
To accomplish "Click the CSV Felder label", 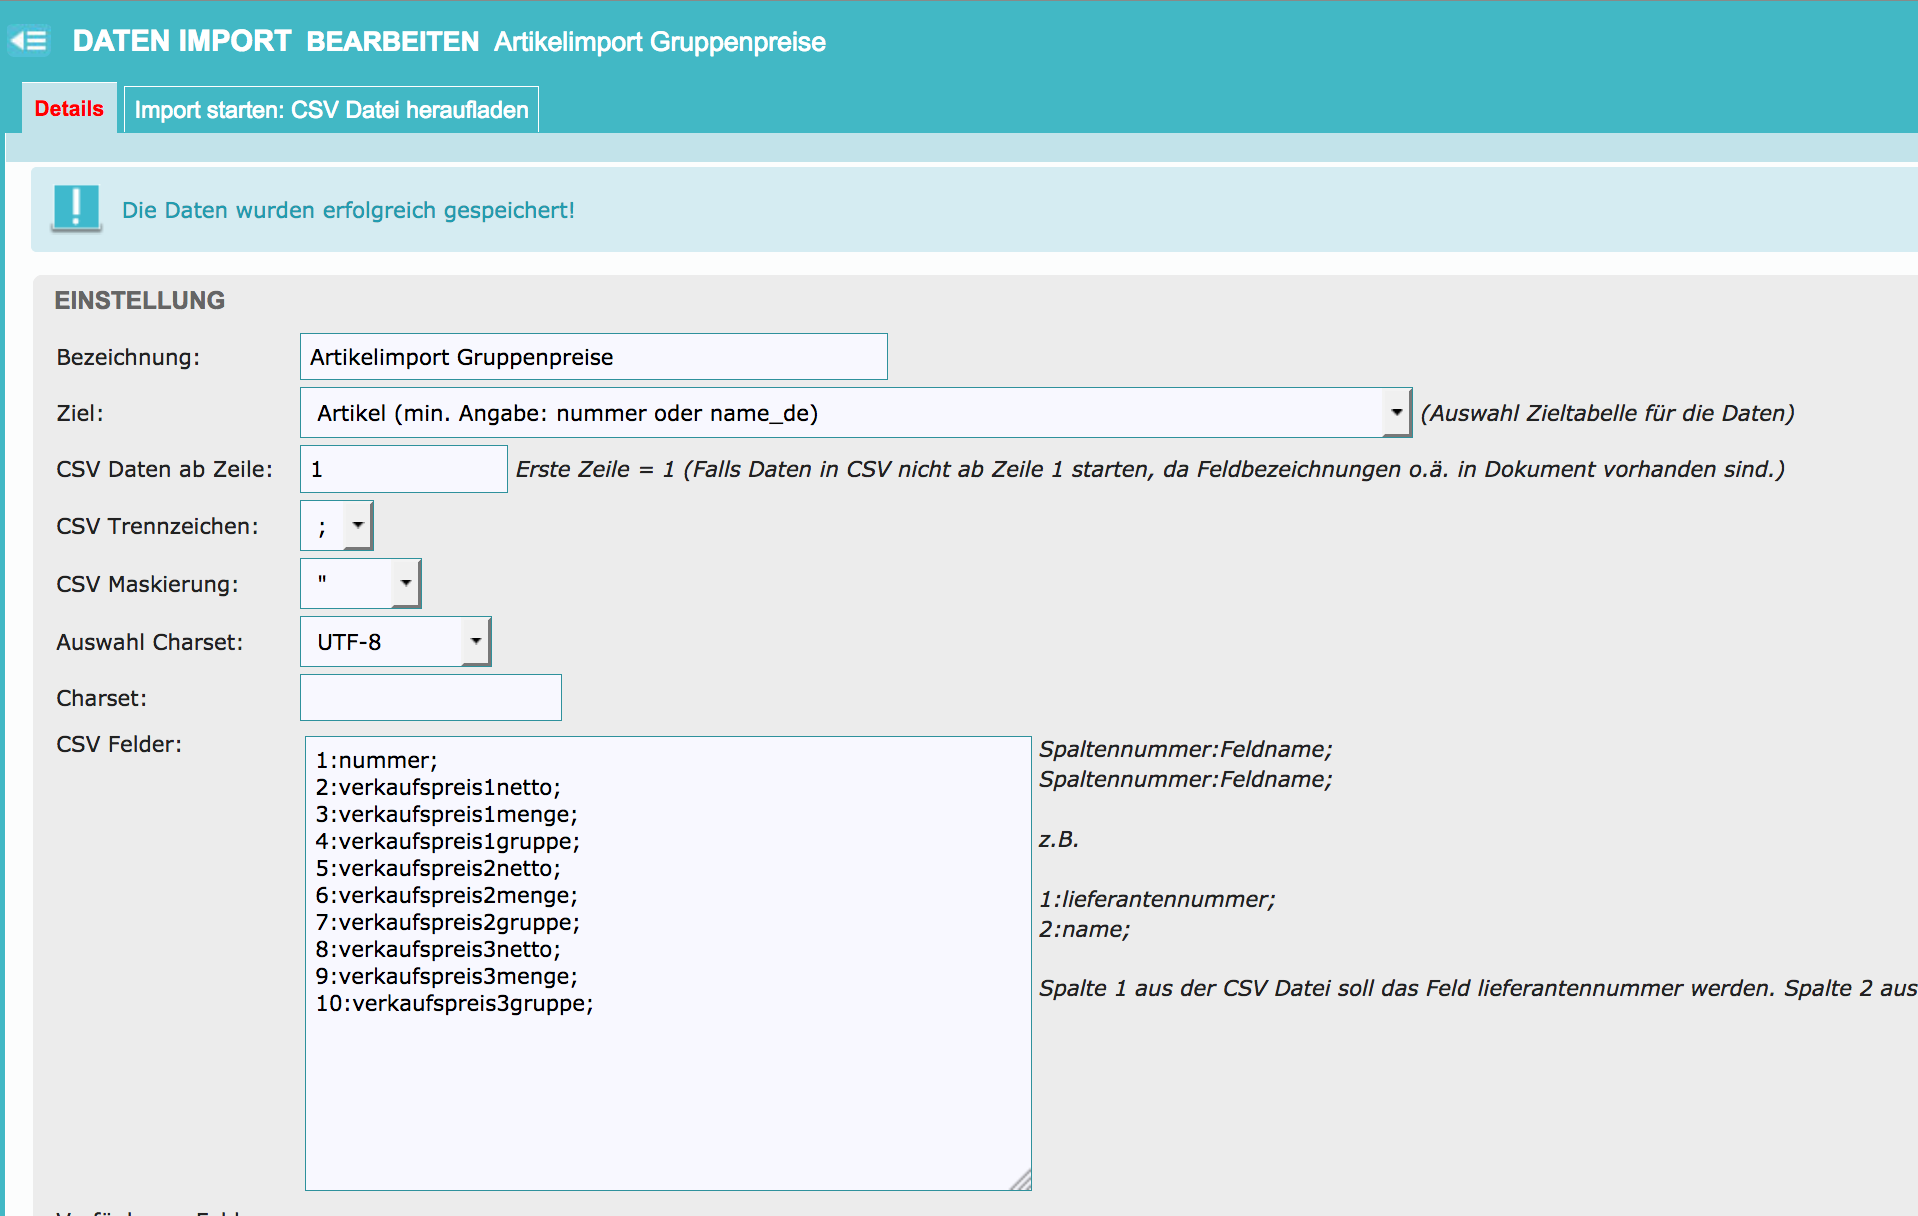I will coord(119,744).
